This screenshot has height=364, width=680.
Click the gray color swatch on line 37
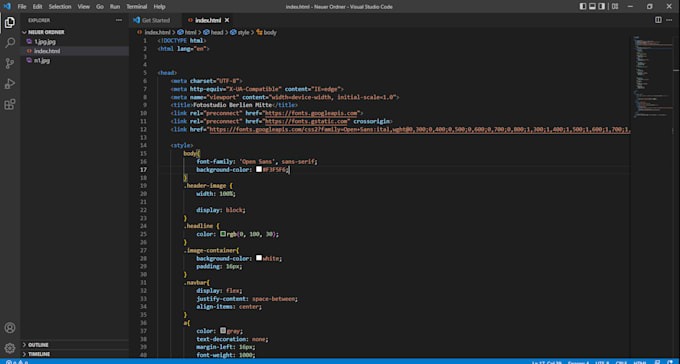coord(223,331)
